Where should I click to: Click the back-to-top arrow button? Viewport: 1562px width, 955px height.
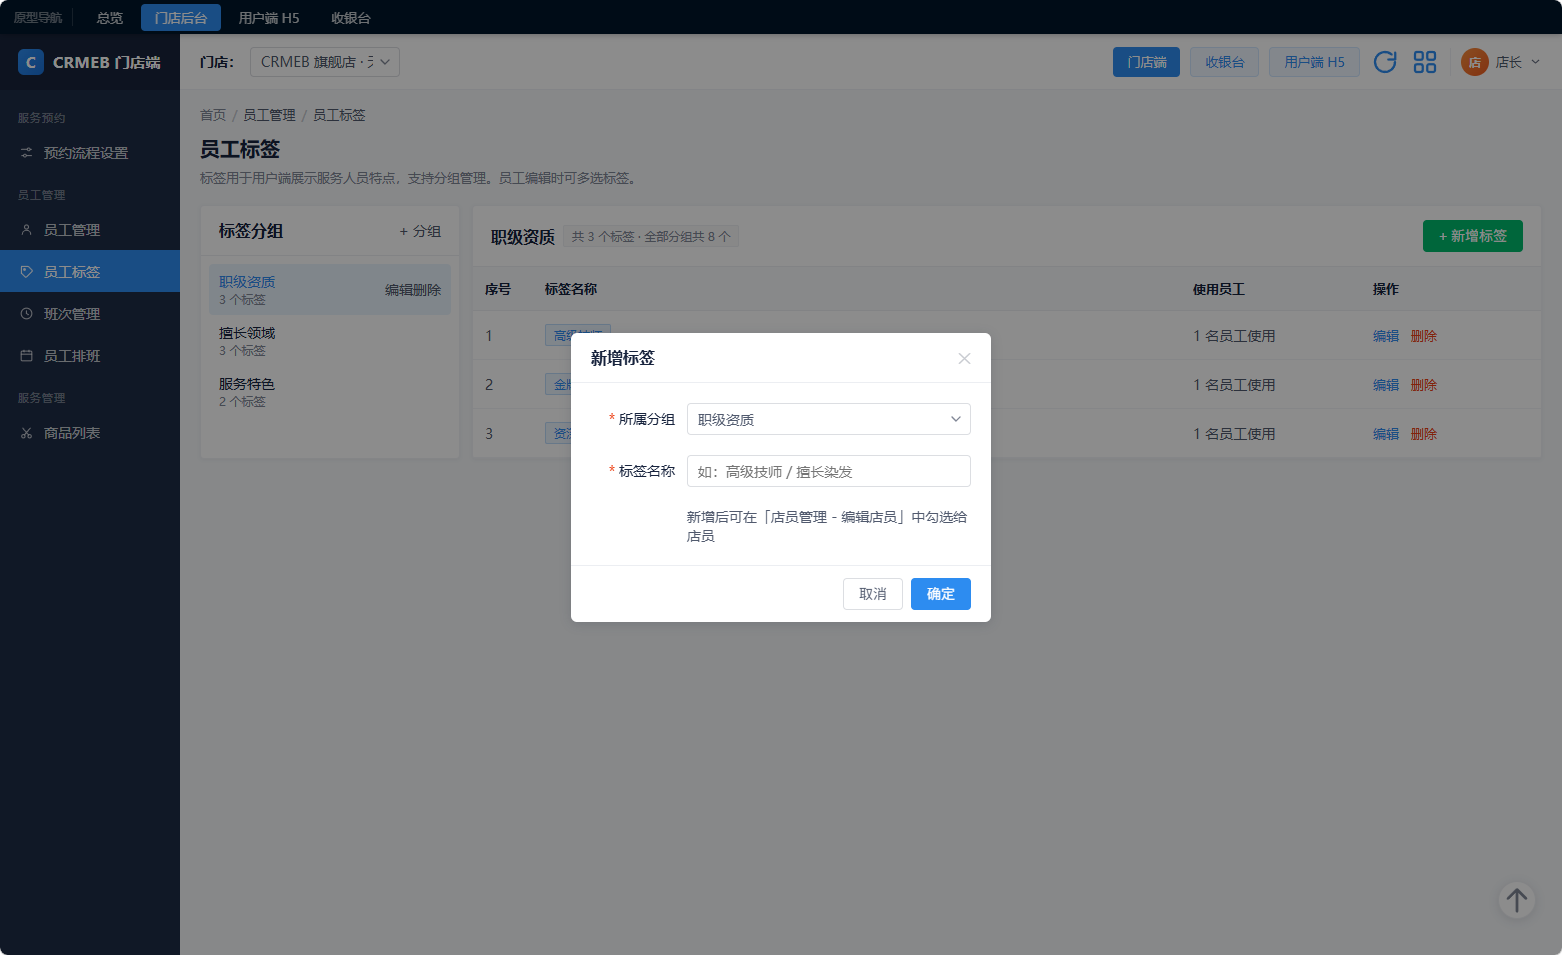click(x=1517, y=900)
